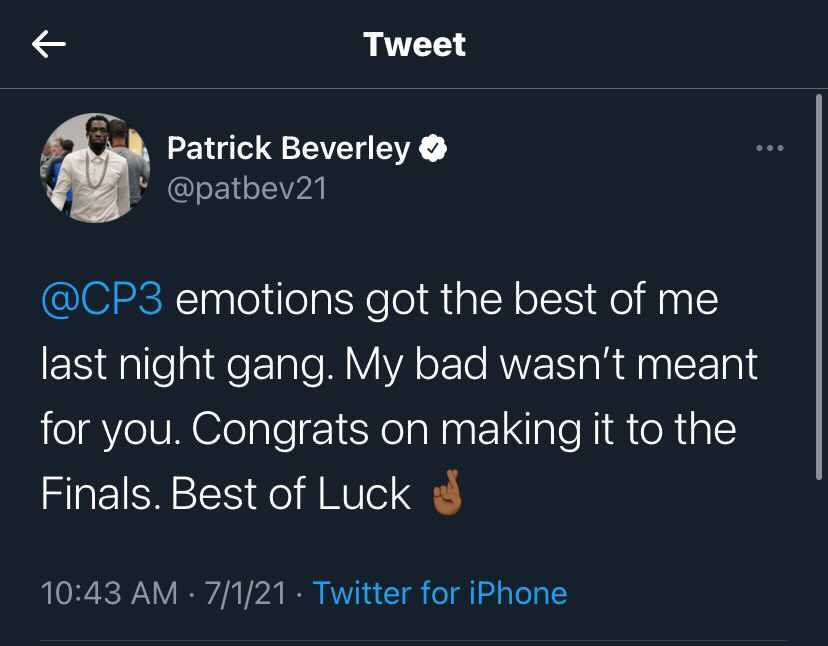Image resolution: width=828 pixels, height=646 pixels.
Task: Click the crossed fingers emoji
Action: (446, 495)
